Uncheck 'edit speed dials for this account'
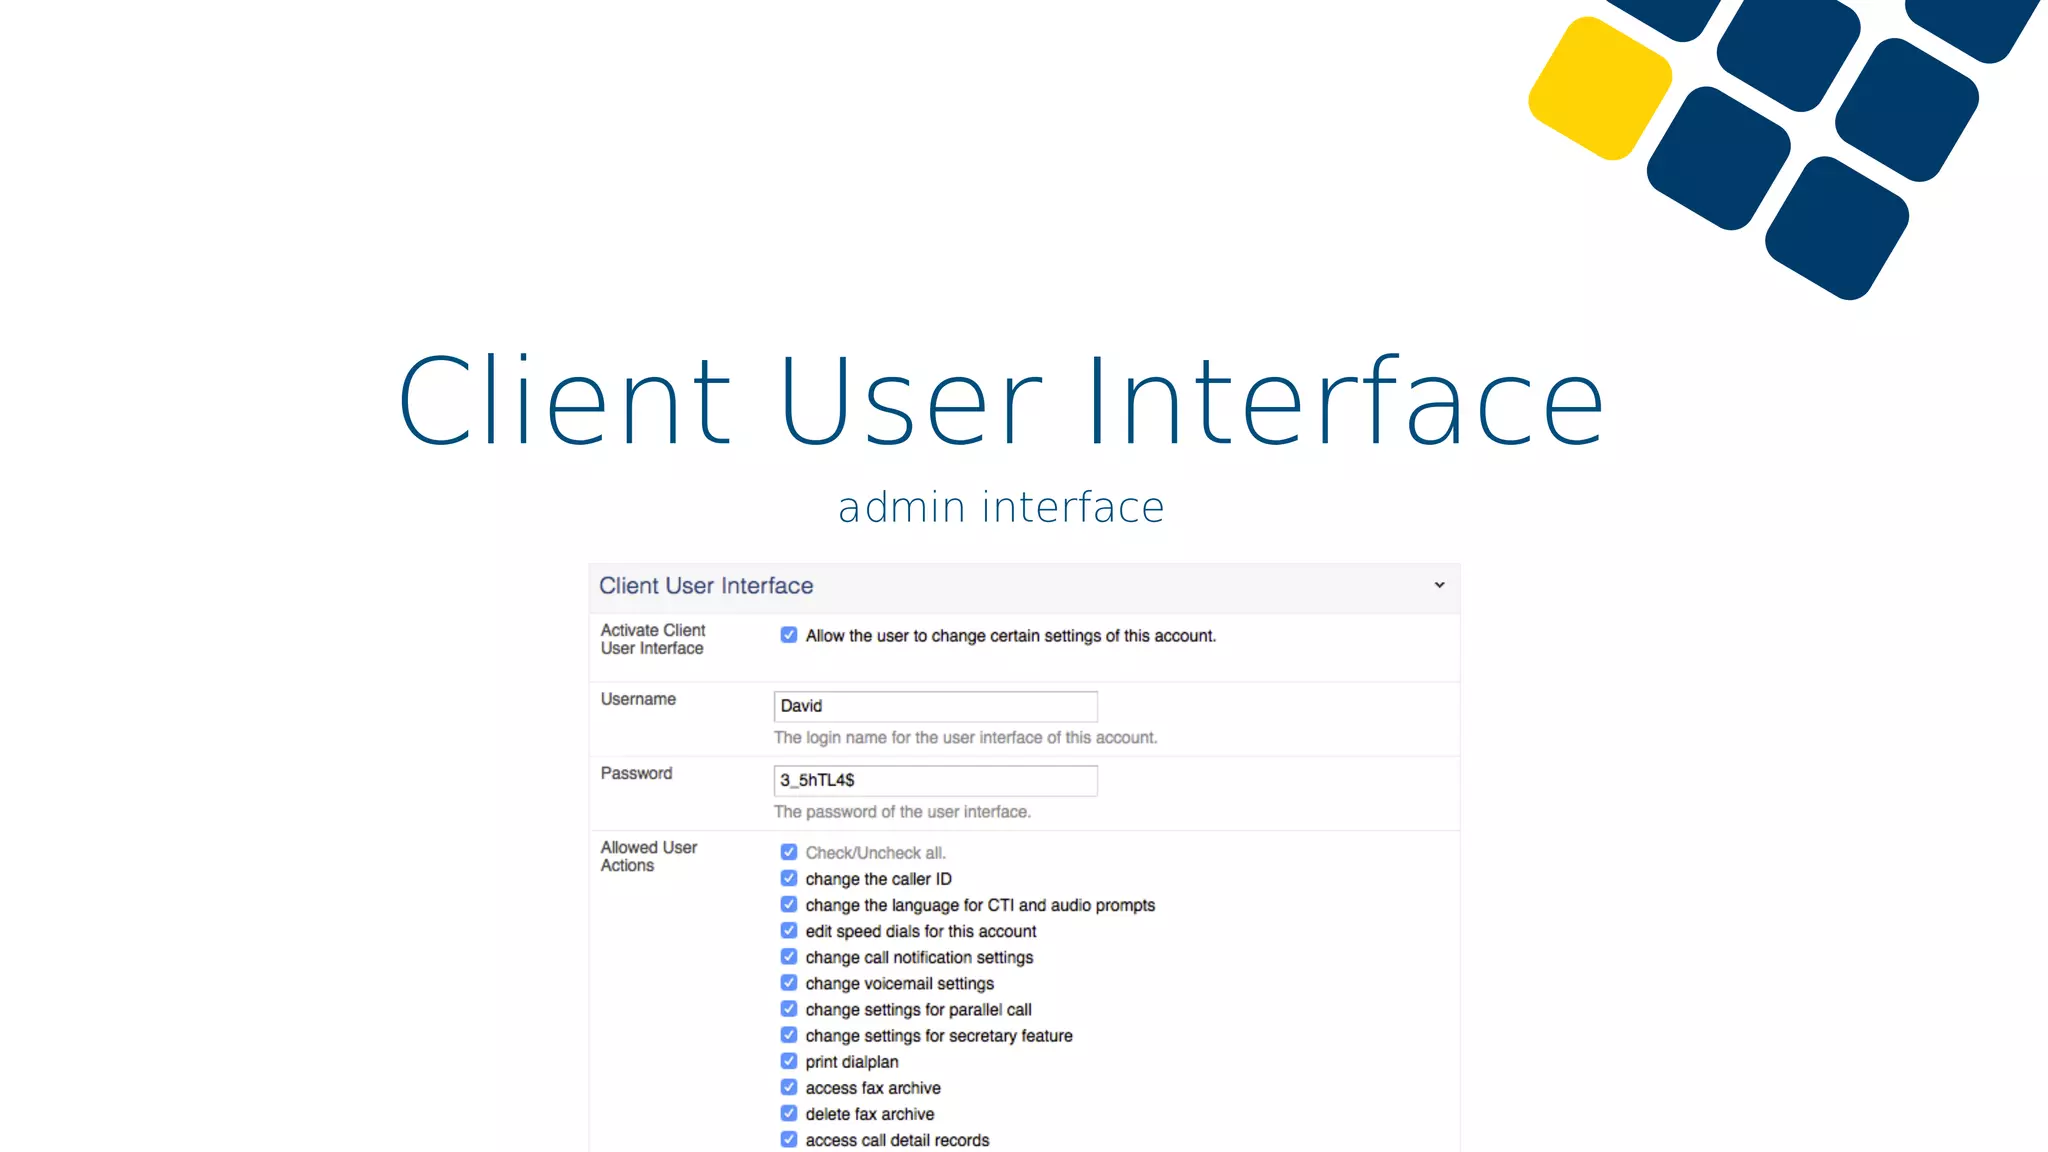The height and width of the screenshot is (1152, 2048). pos(789,930)
